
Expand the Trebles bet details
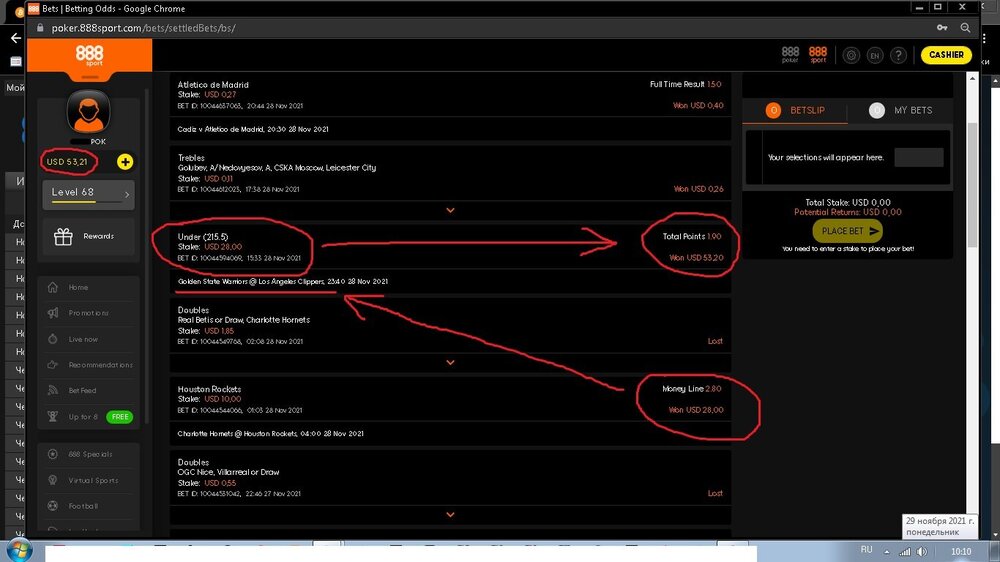450,210
